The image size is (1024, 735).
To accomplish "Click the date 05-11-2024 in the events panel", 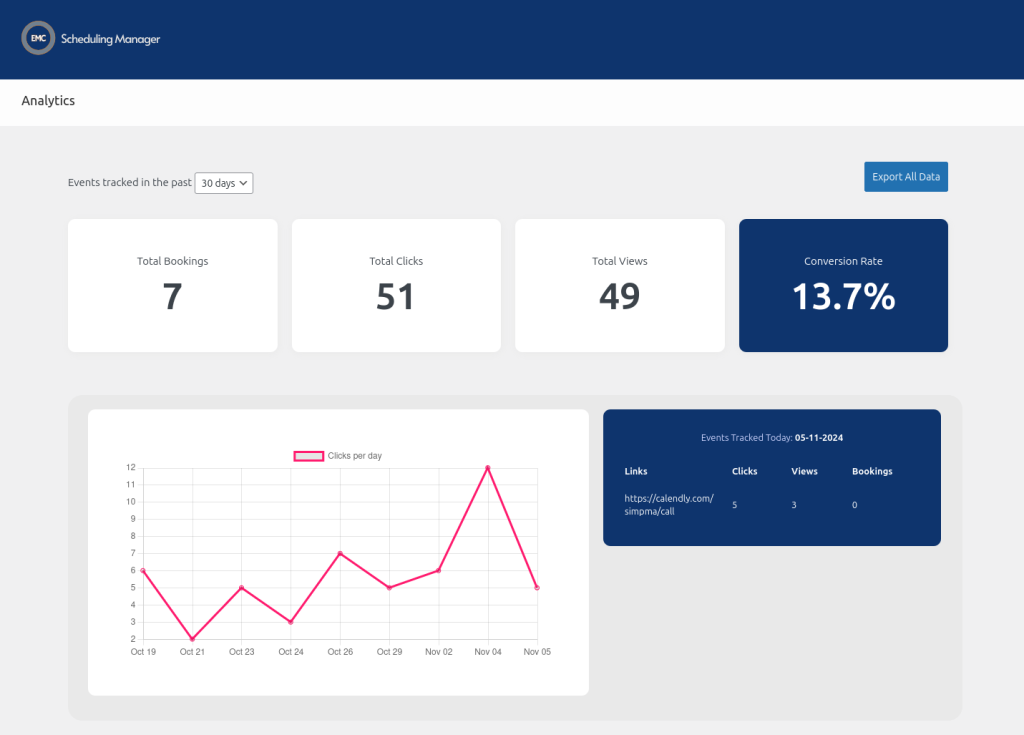I will 817,437.
